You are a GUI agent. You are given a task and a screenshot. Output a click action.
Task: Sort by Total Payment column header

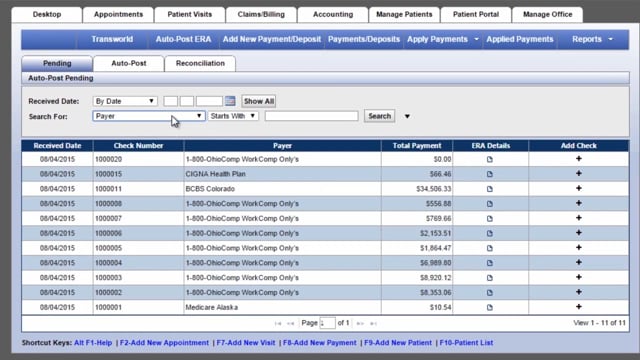417,146
